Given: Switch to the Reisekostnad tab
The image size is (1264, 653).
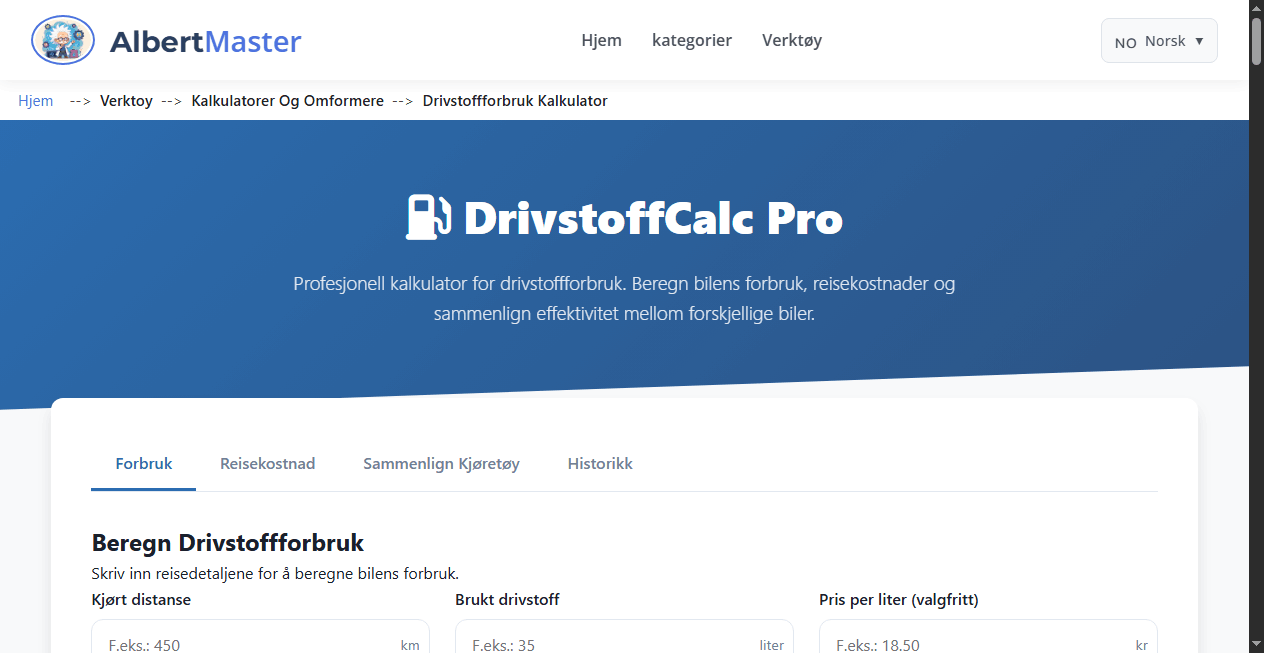Looking at the screenshot, I should tap(267, 463).
